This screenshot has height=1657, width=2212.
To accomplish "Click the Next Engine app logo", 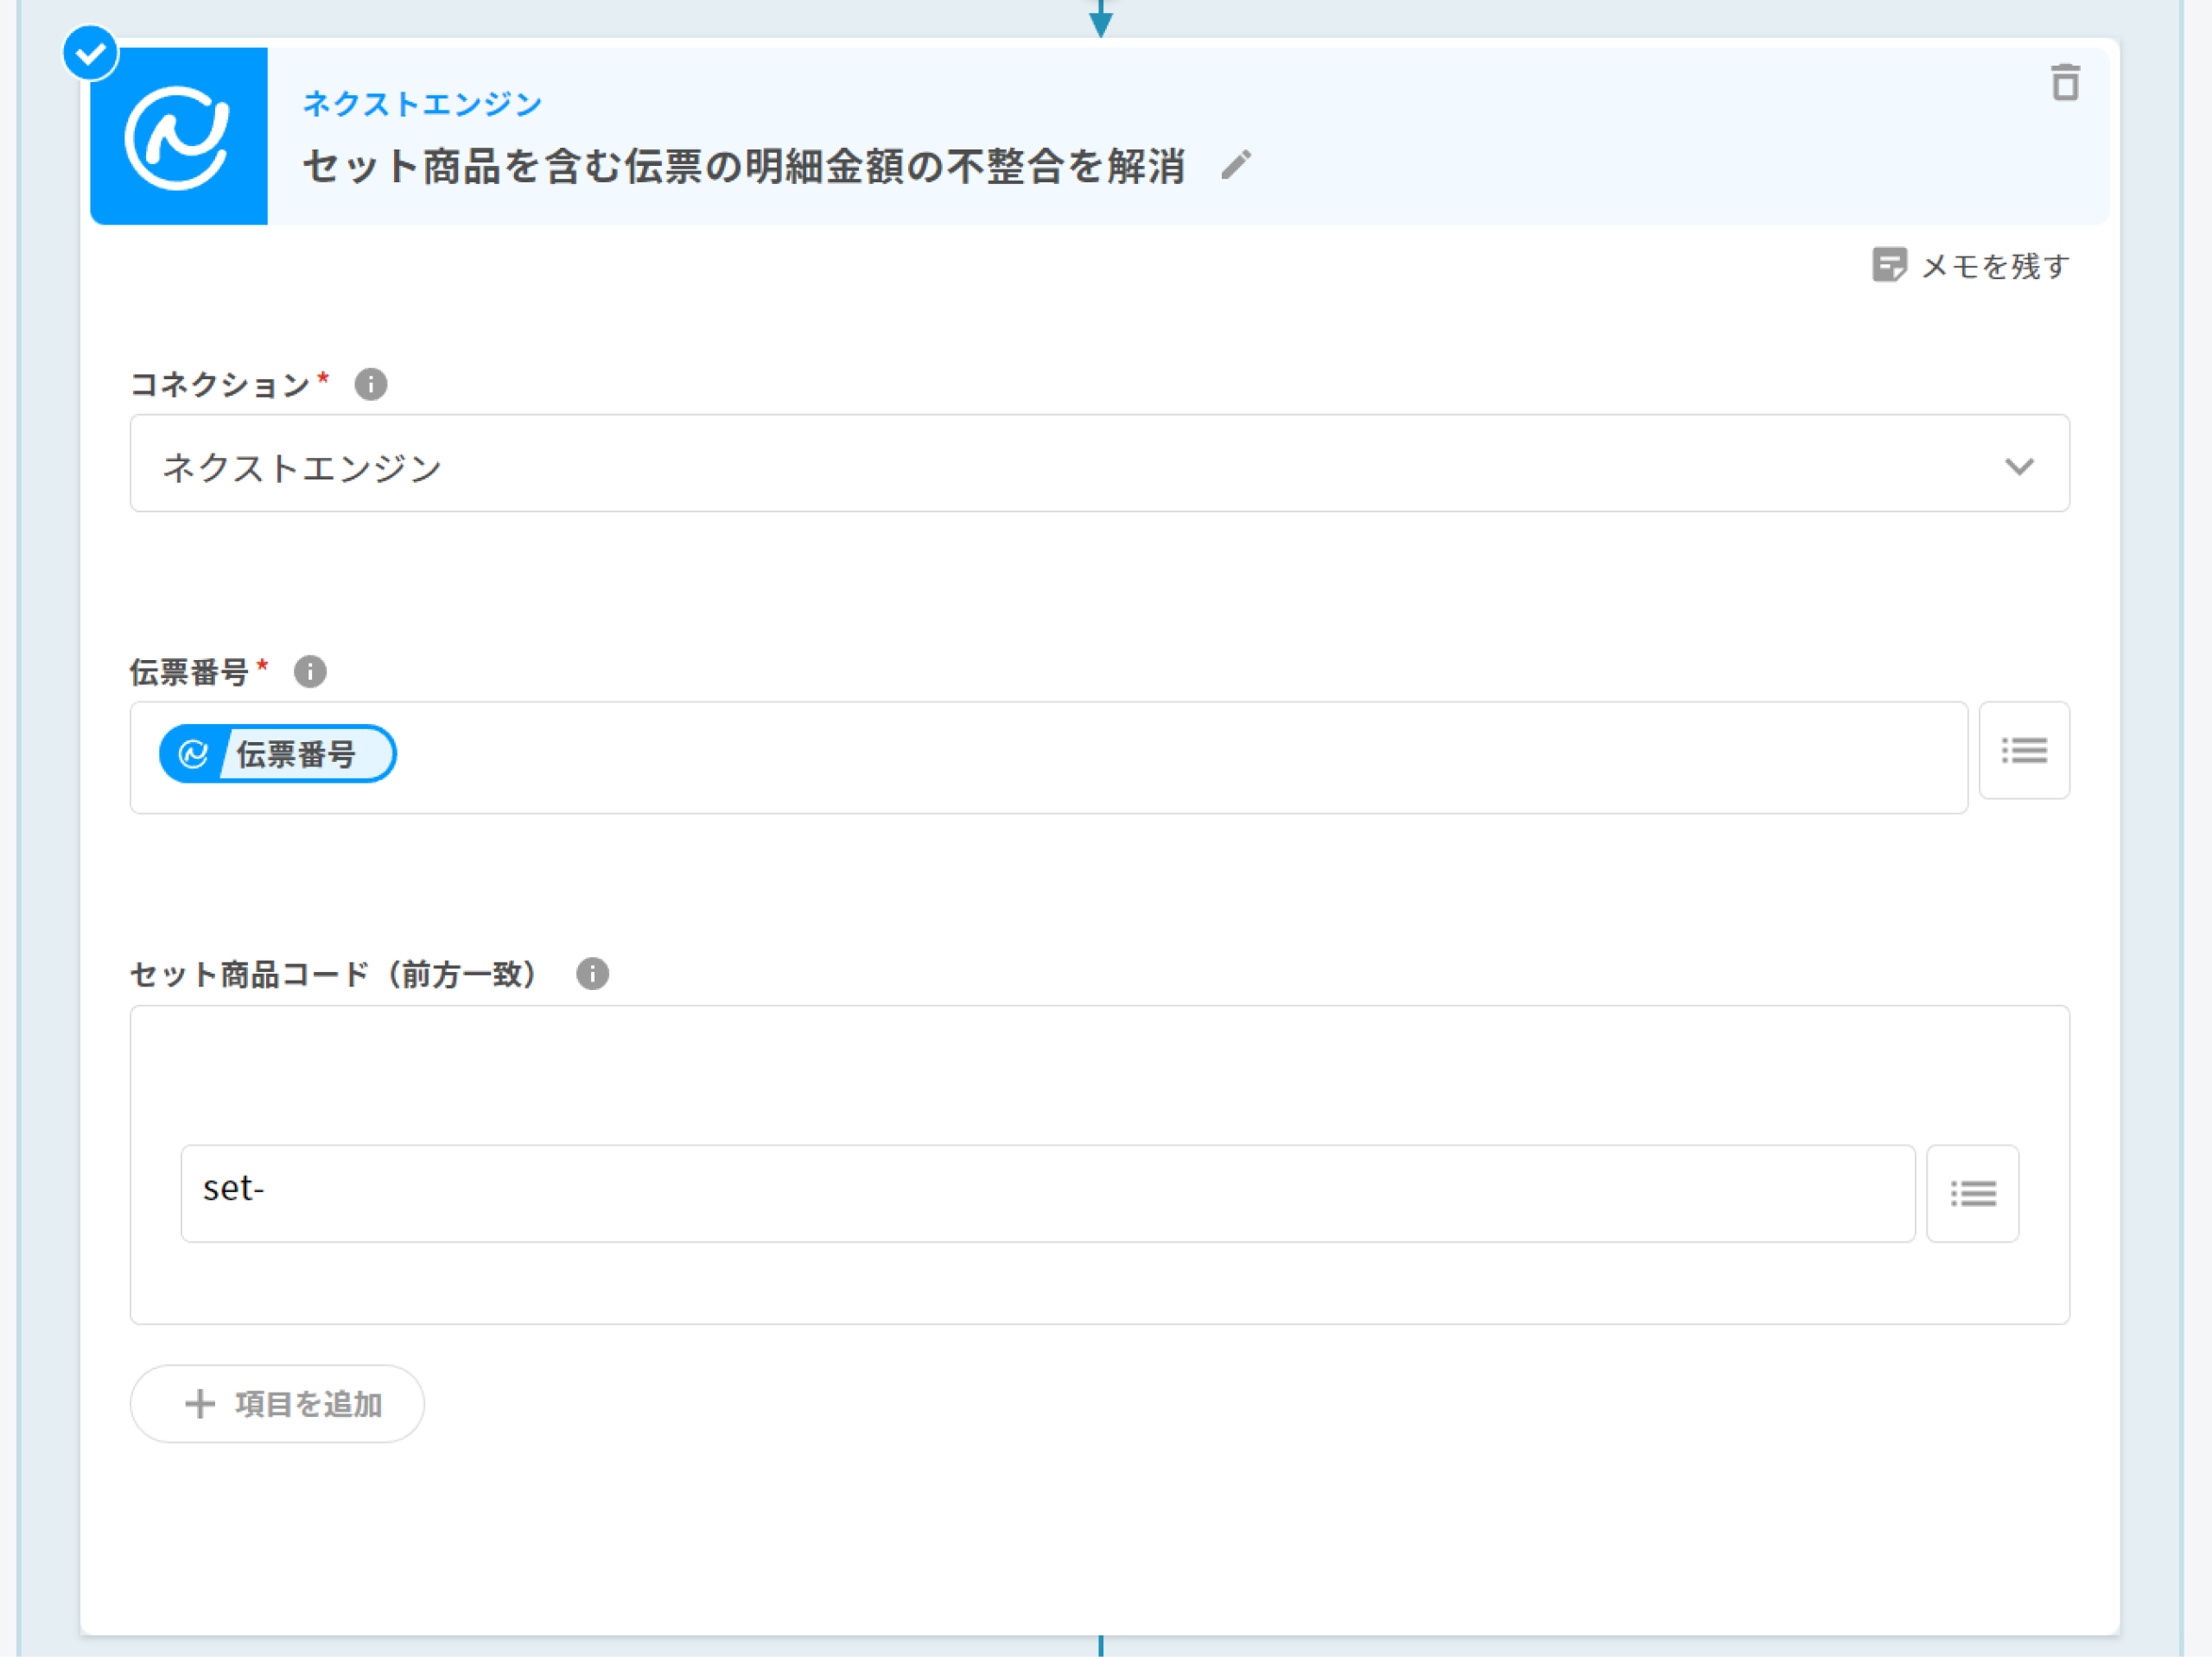I will click(178, 137).
